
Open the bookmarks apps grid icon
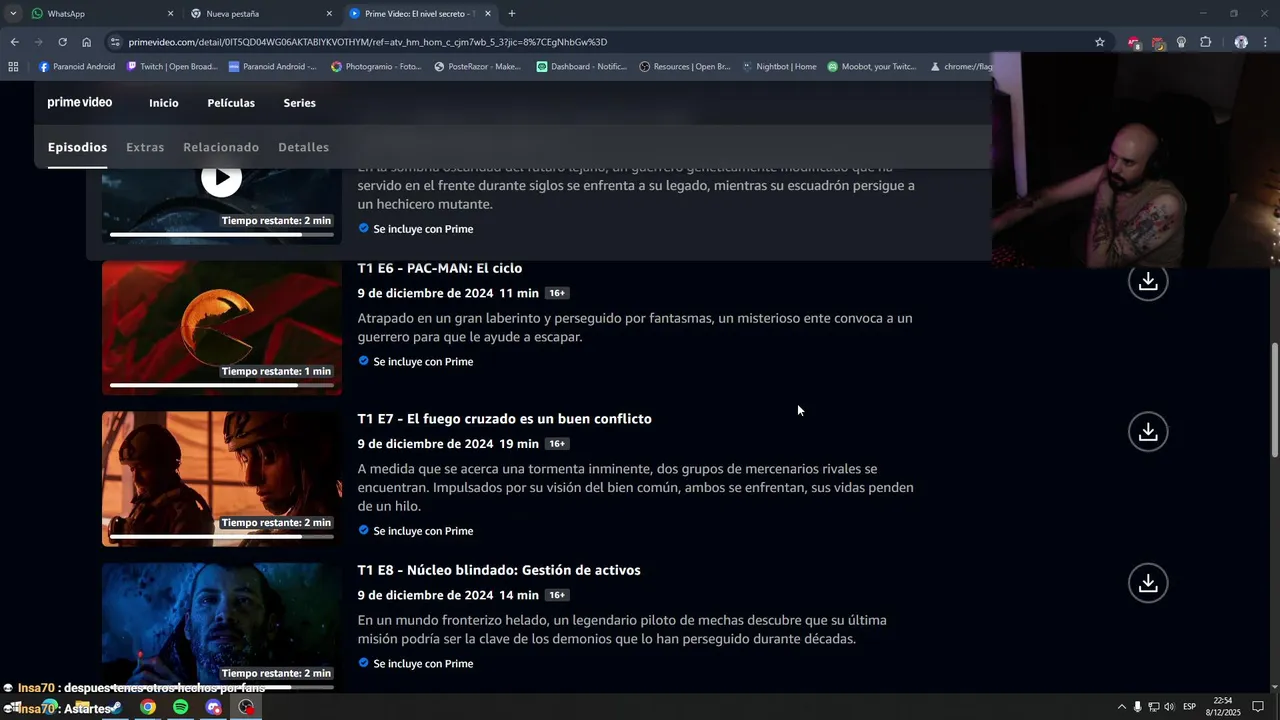(13, 67)
